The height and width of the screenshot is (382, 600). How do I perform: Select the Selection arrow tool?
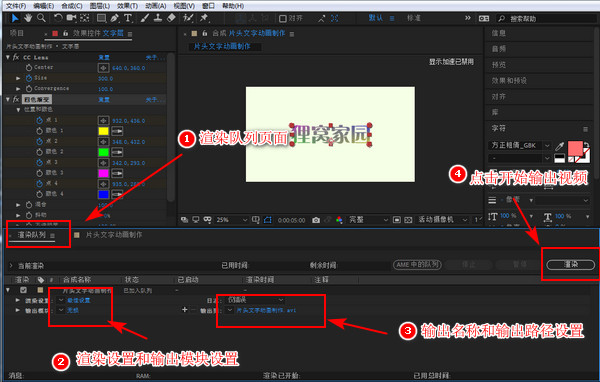(15, 18)
